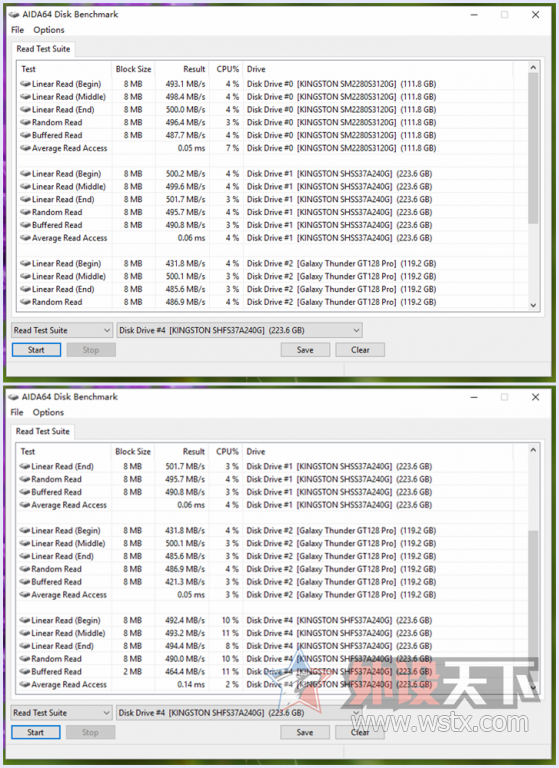Top window: click Linear Read (End) label, 485.6 MB/s row

[63, 289]
